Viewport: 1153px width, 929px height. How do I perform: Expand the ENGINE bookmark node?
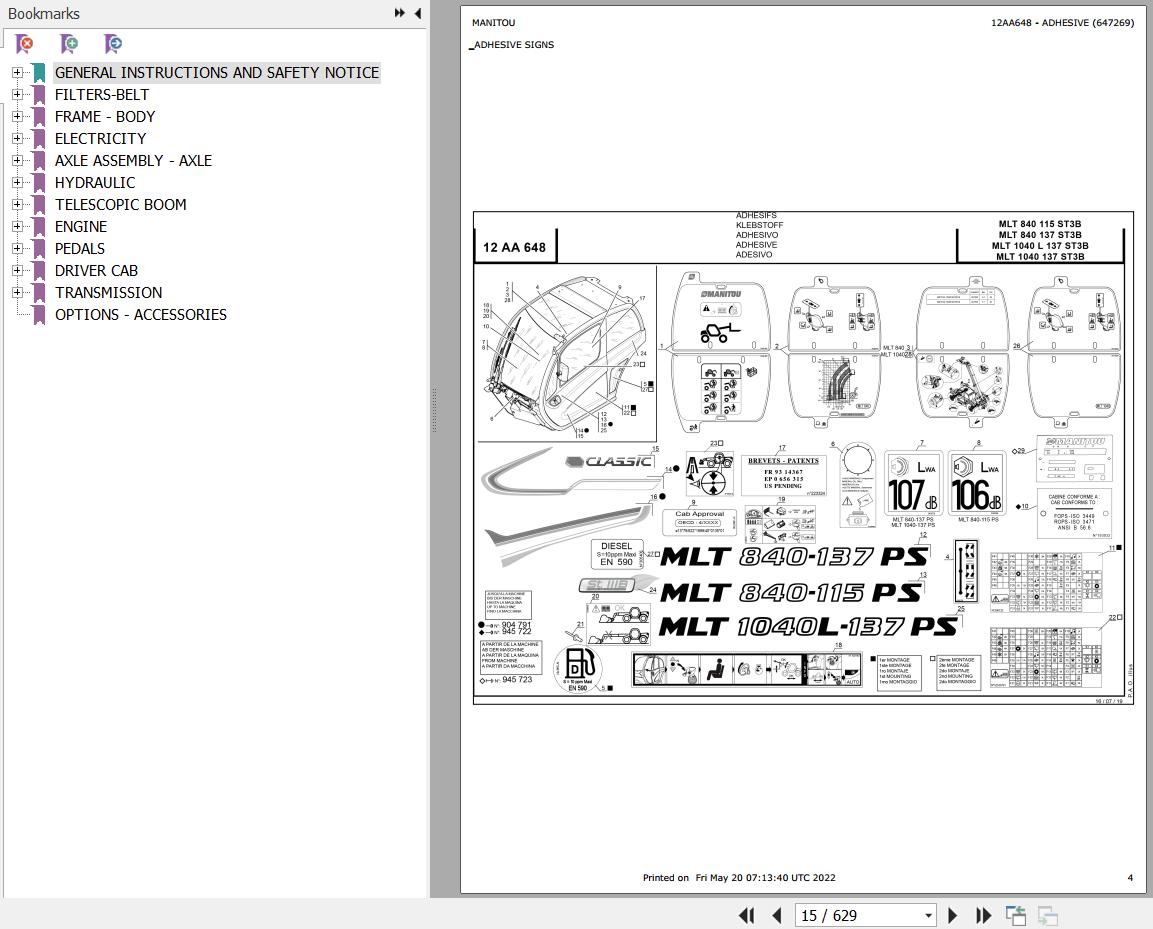point(18,227)
